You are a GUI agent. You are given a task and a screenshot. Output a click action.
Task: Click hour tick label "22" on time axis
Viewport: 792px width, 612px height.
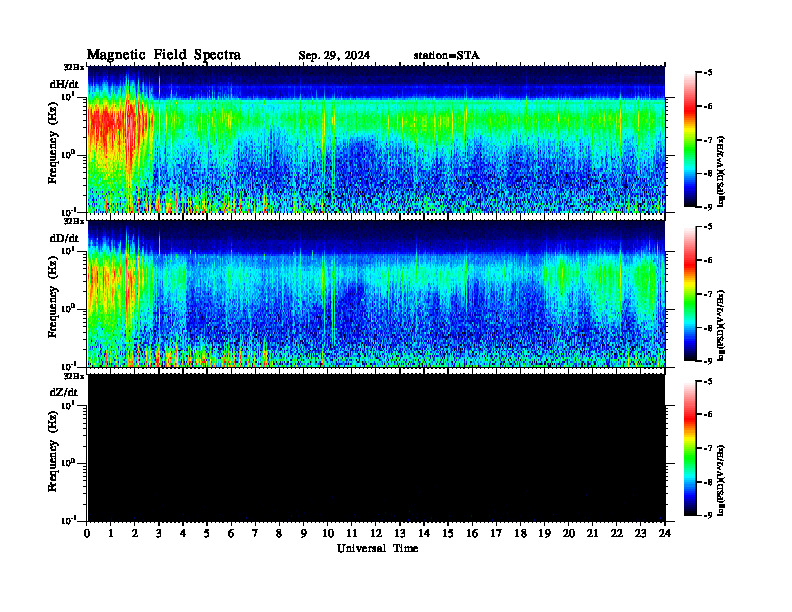(616, 534)
